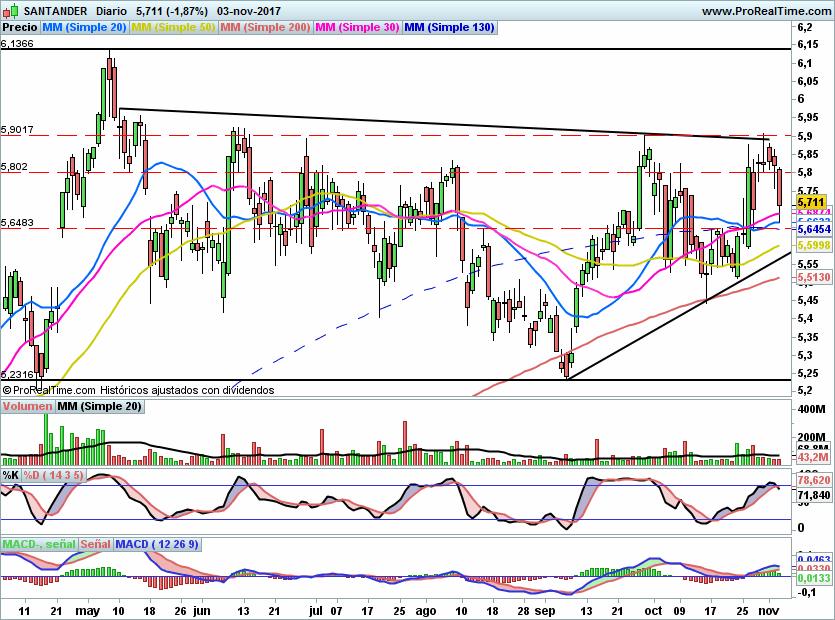Click the blue 5,6454 moving average tag
The image size is (835, 620).
click(x=814, y=229)
